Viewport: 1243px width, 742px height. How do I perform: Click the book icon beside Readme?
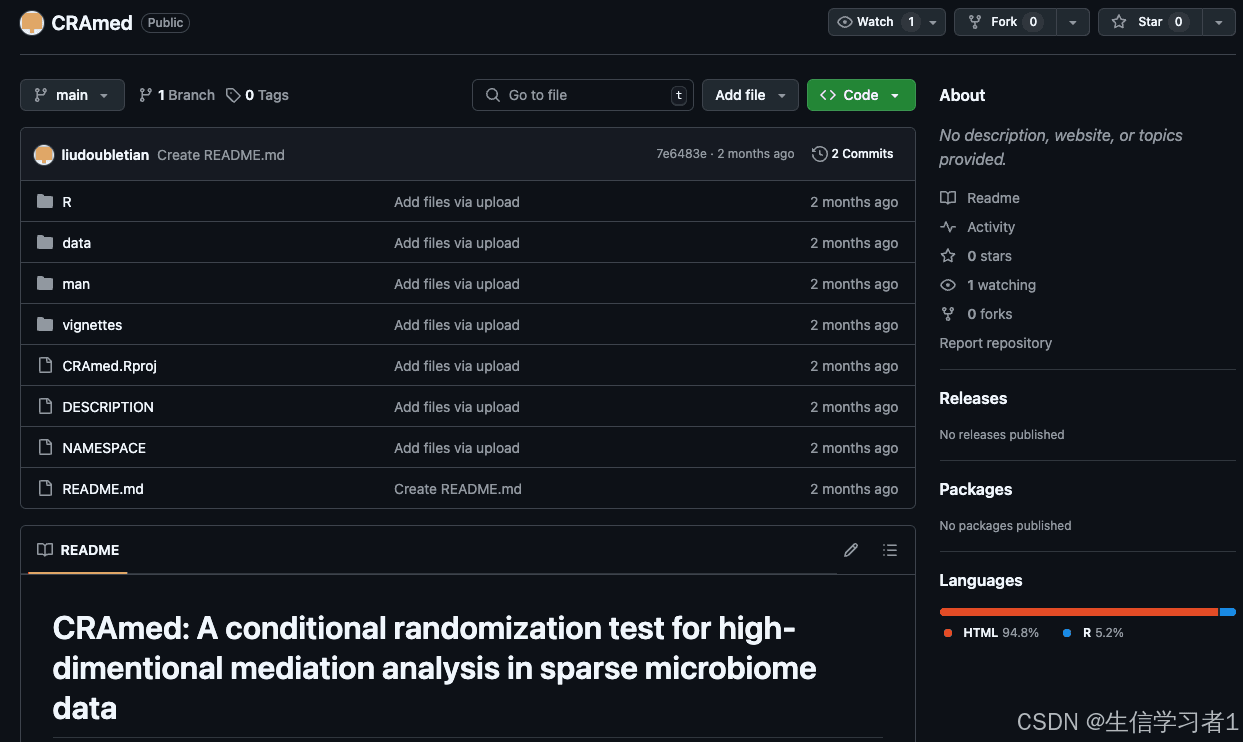pos(948,198)
